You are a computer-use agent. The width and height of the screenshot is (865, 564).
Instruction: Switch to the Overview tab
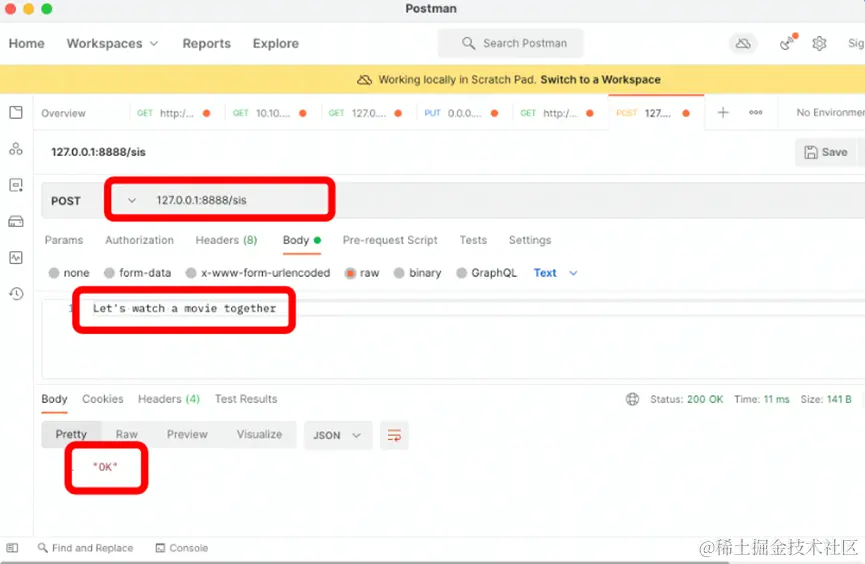(63, 113)
